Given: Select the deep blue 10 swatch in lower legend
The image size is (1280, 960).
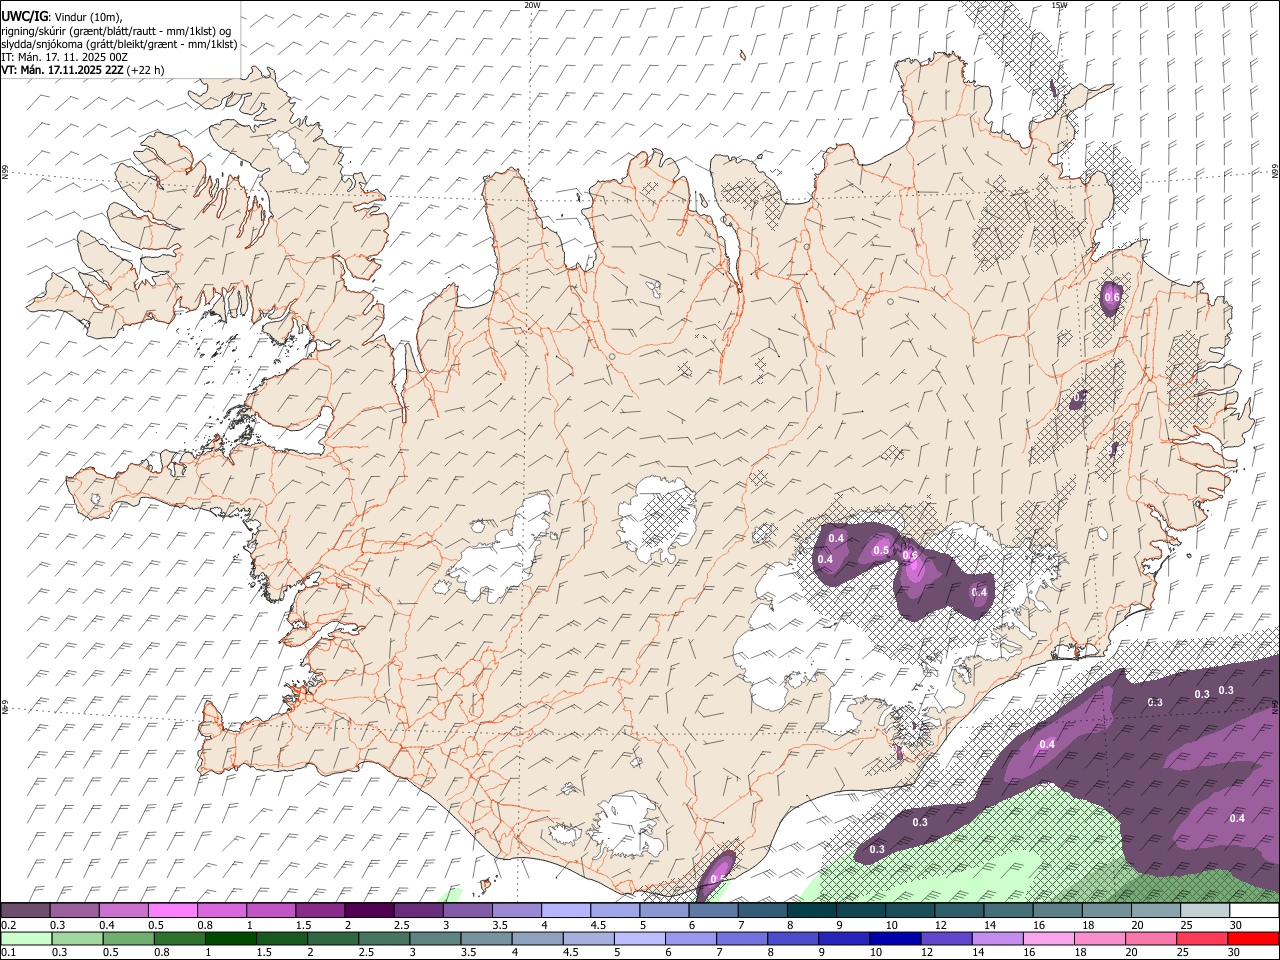Looking at the screenshot, I should coord(896,938).
